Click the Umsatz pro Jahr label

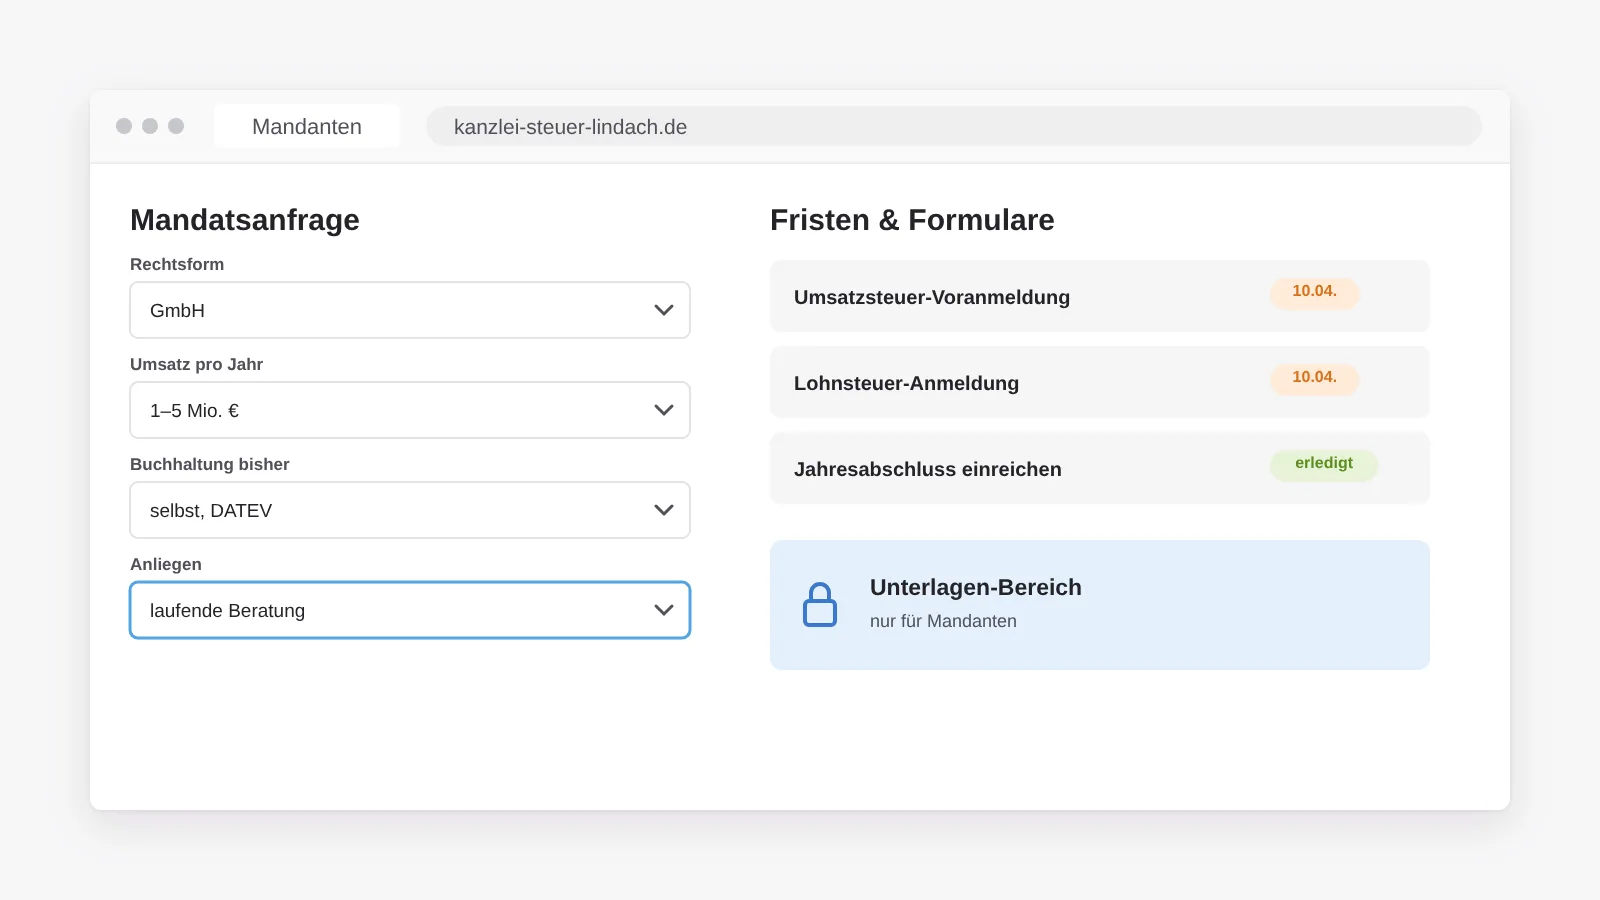(x=196, y=364)
